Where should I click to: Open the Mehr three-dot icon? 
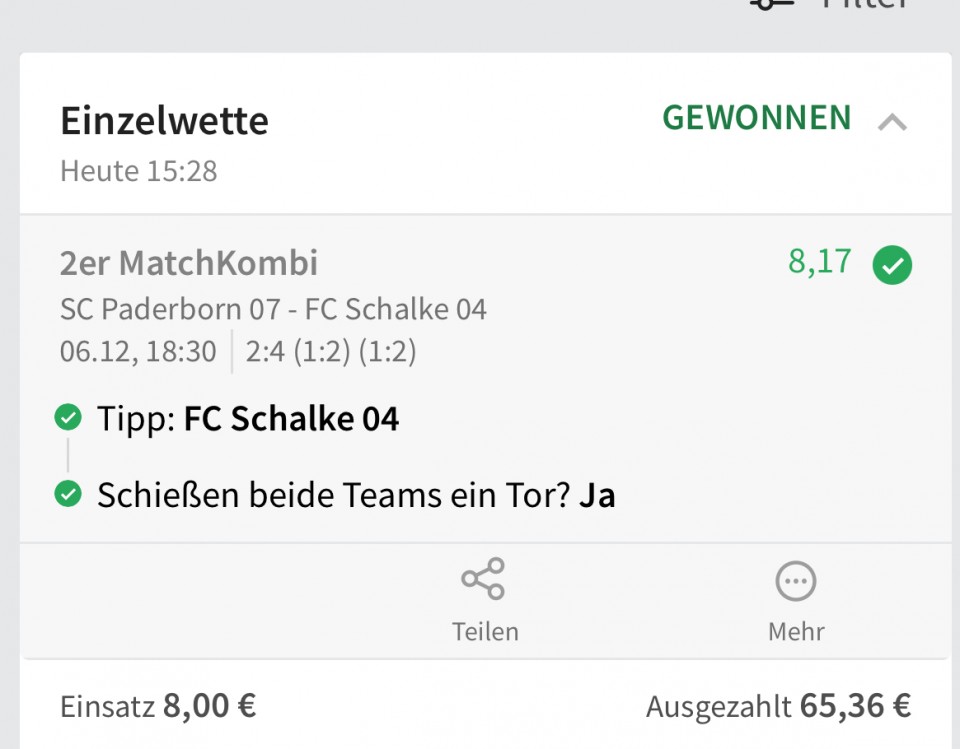[x=796, y=581]
